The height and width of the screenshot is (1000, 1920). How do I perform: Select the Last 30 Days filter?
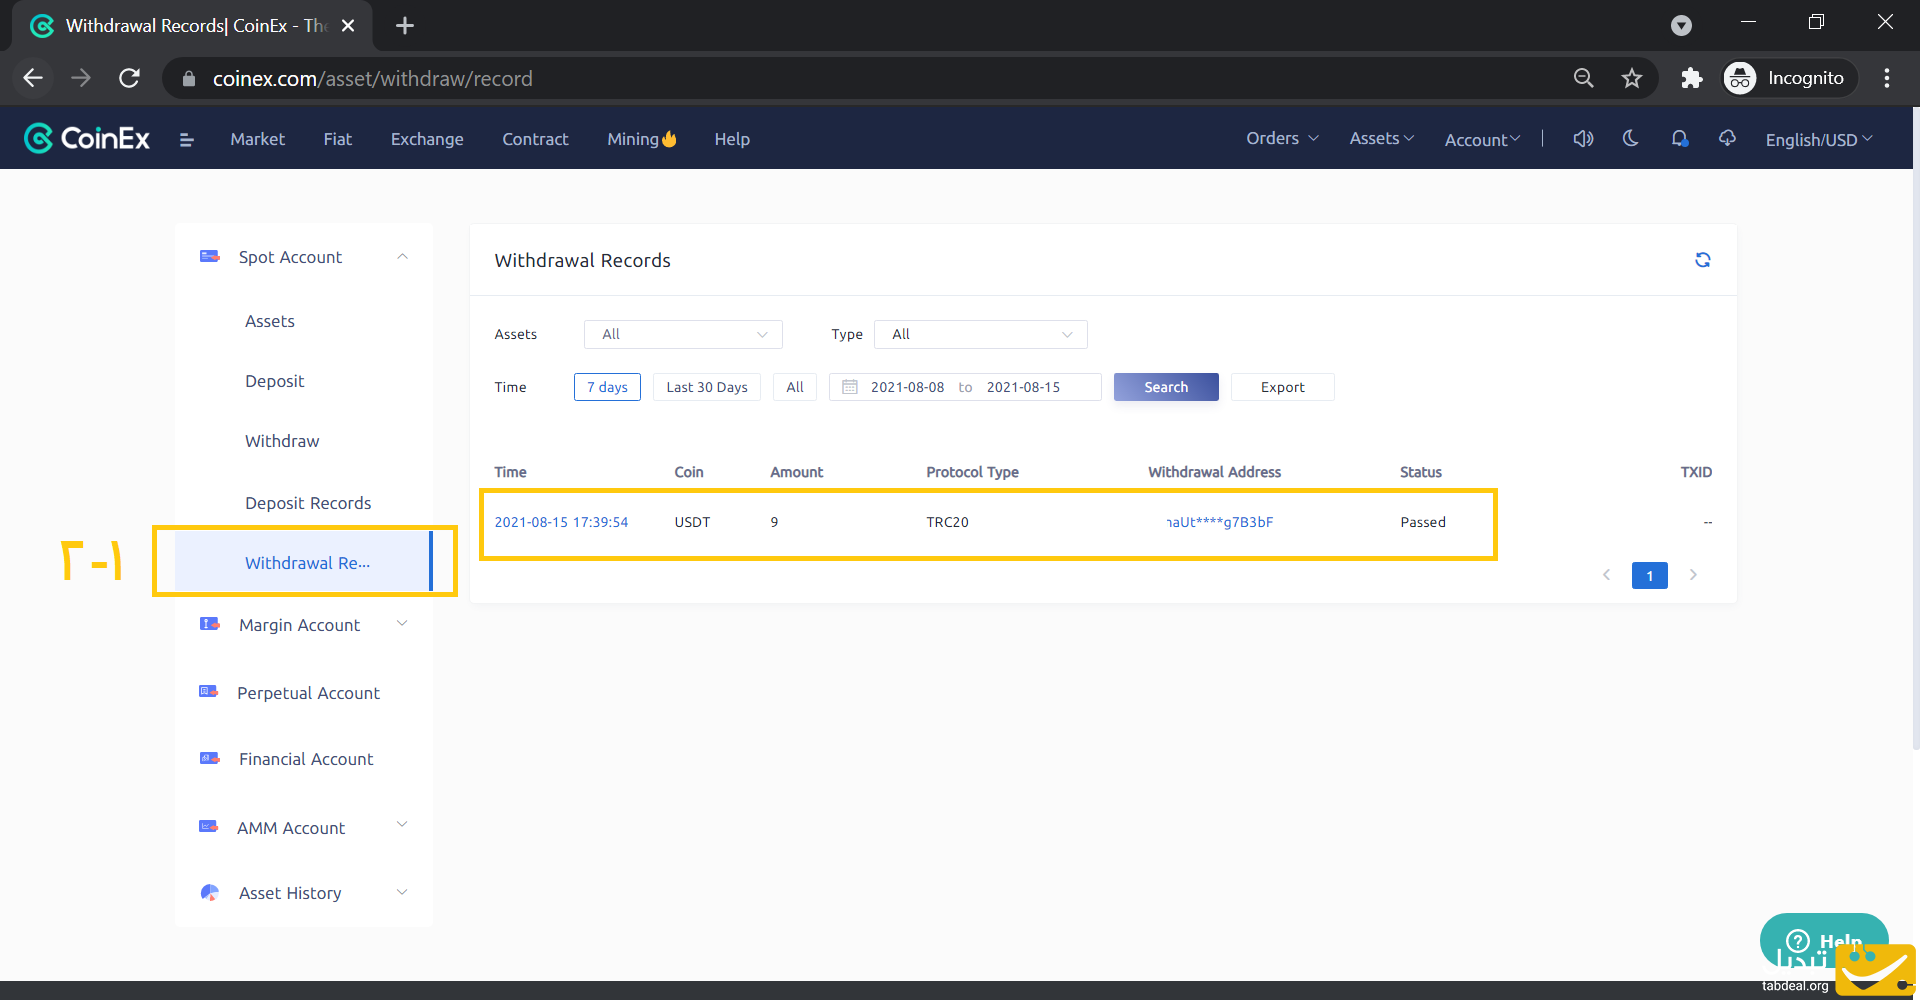707,387
